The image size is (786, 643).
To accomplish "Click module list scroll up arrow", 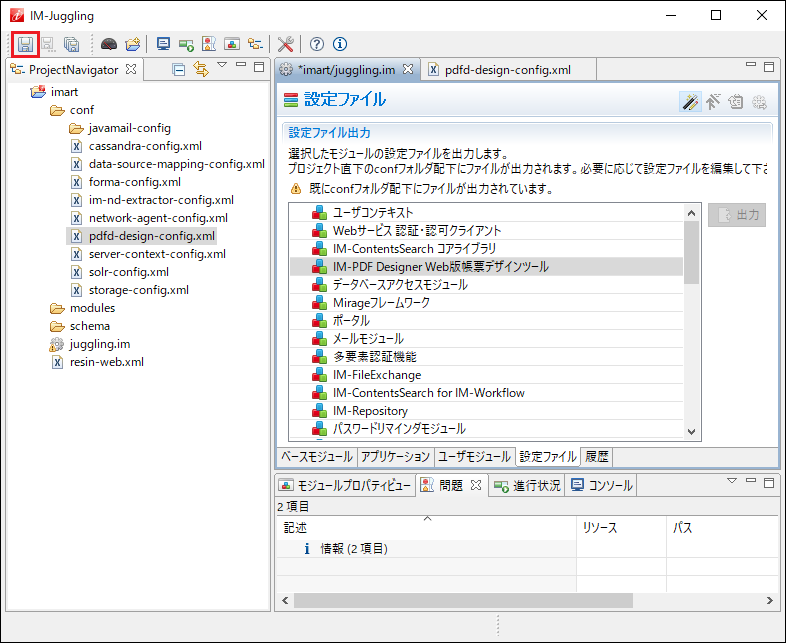I will pyautogui.click(x=692, y=213).
